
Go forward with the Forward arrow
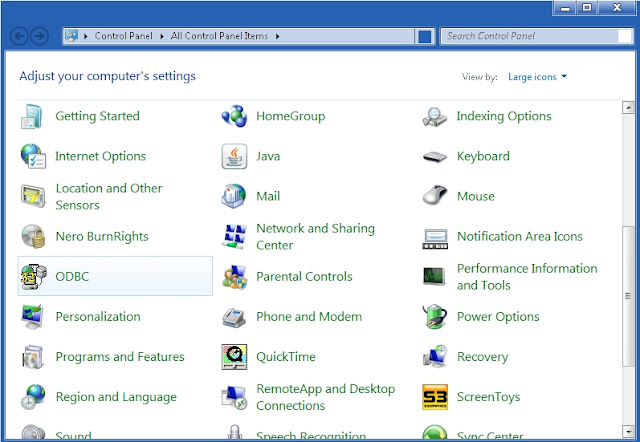tap(39, 36)
